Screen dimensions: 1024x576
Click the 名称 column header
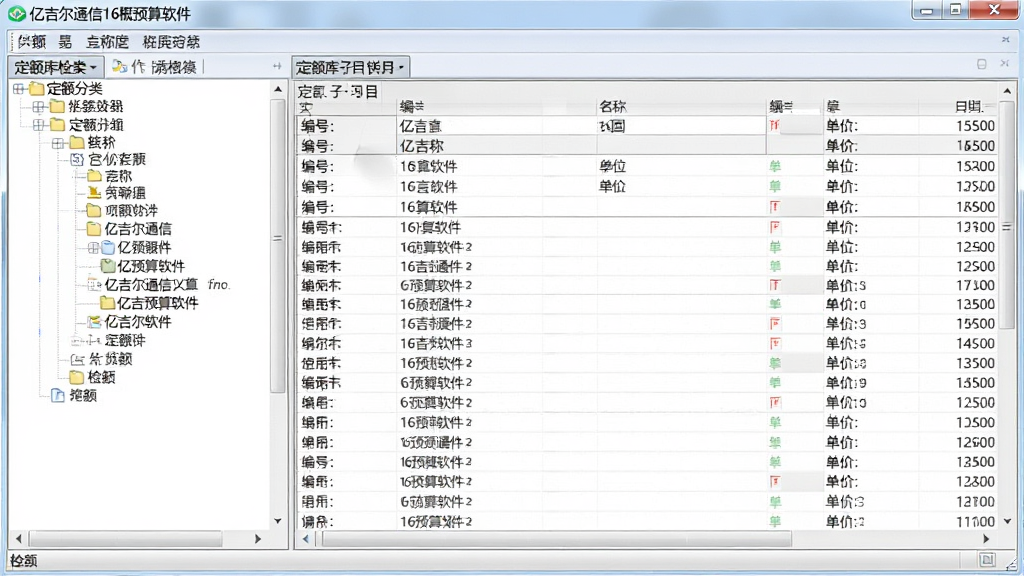point(613,106)
